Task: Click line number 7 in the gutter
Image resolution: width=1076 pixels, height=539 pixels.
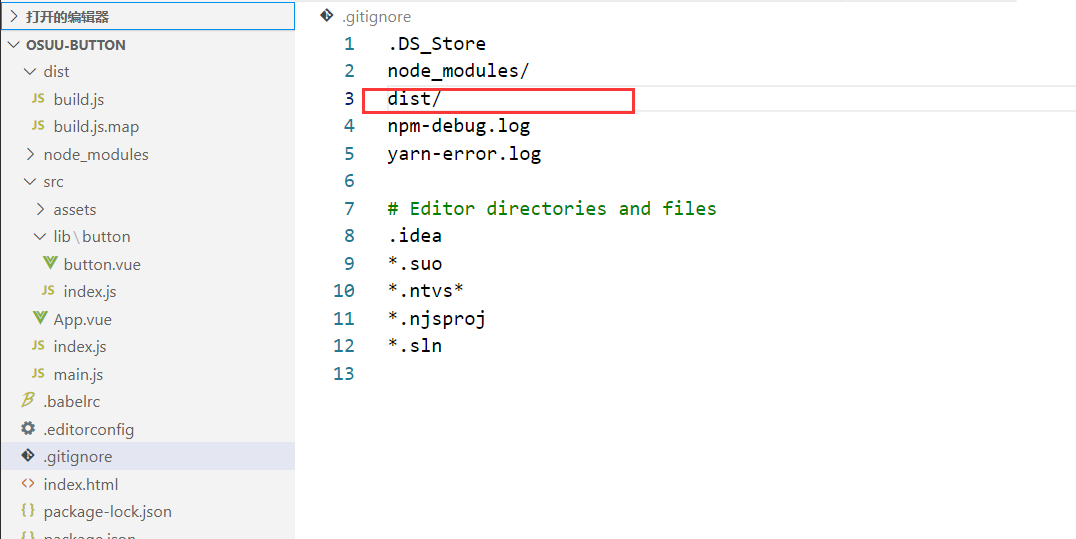Action: [348, 209]
